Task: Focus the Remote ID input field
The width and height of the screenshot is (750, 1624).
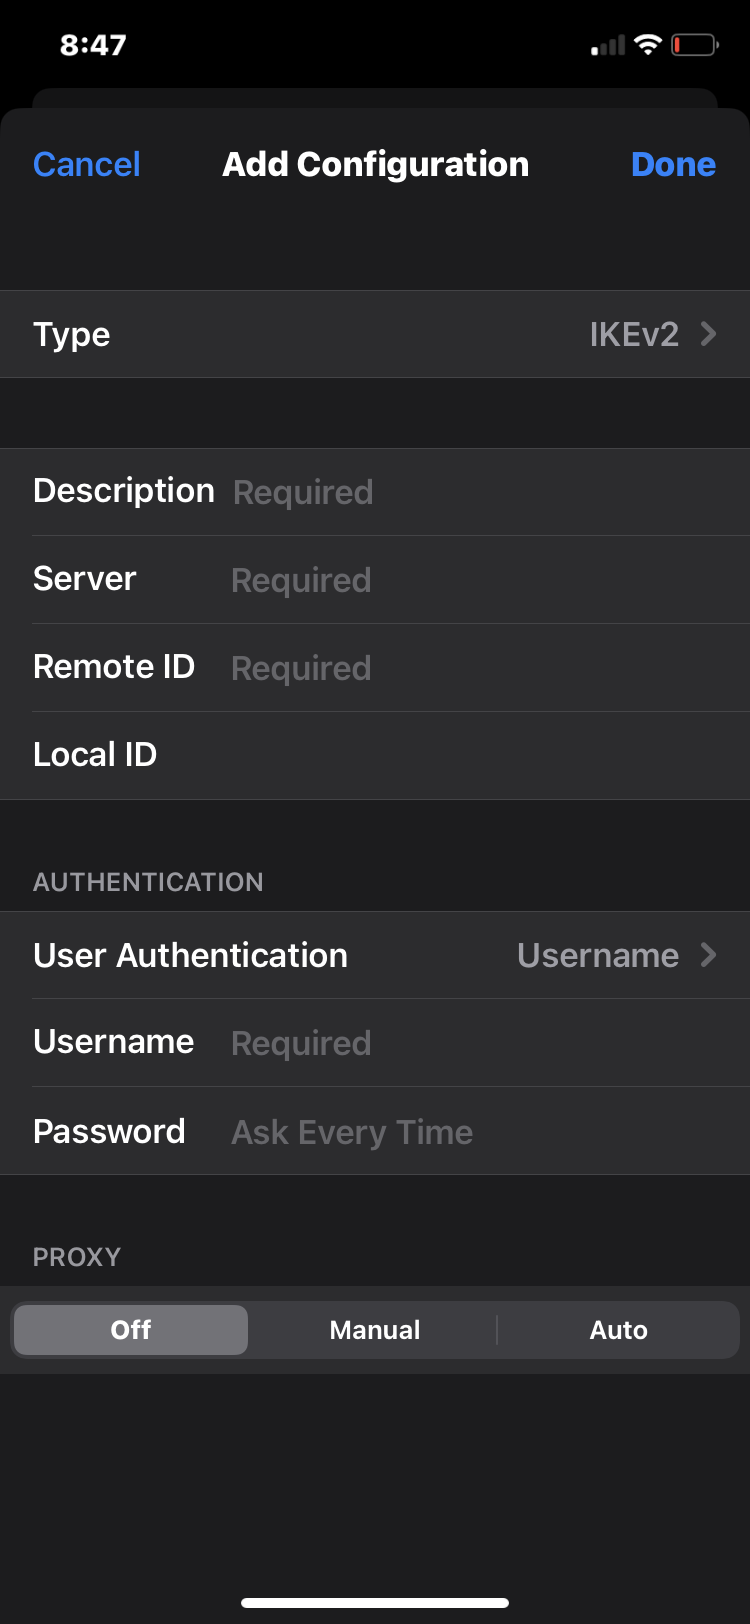Action: tap(375, 668)
